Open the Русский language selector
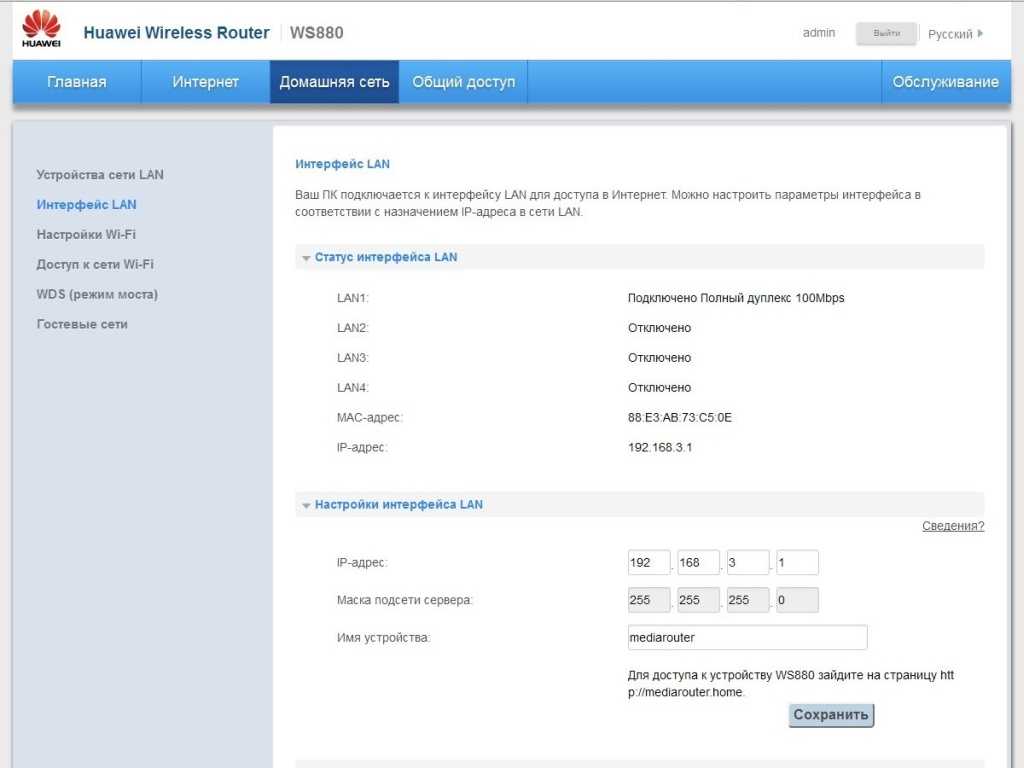The image size is (1024, 768). coord(955,34)
